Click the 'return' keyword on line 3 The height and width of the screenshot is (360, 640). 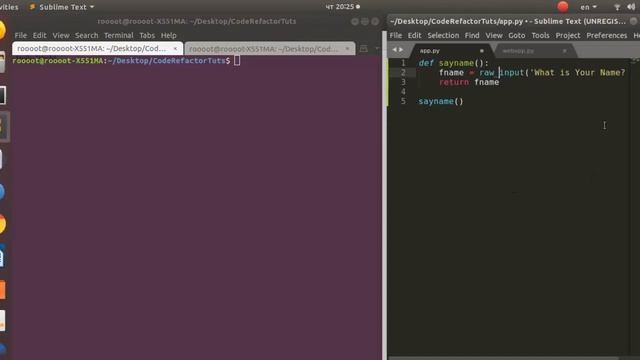454,82
